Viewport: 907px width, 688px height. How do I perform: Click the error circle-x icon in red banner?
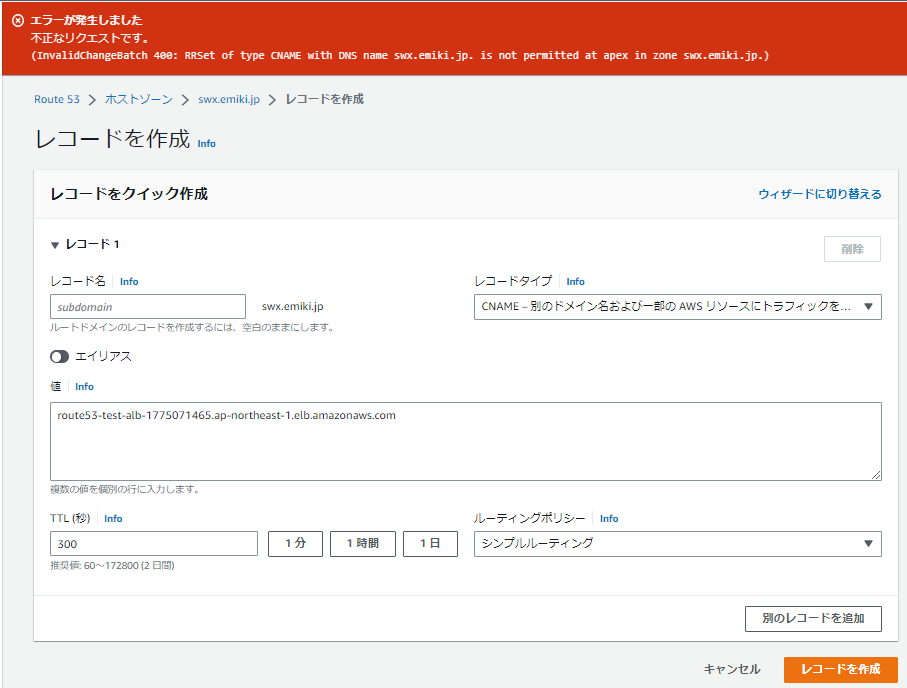pos(18,21)
